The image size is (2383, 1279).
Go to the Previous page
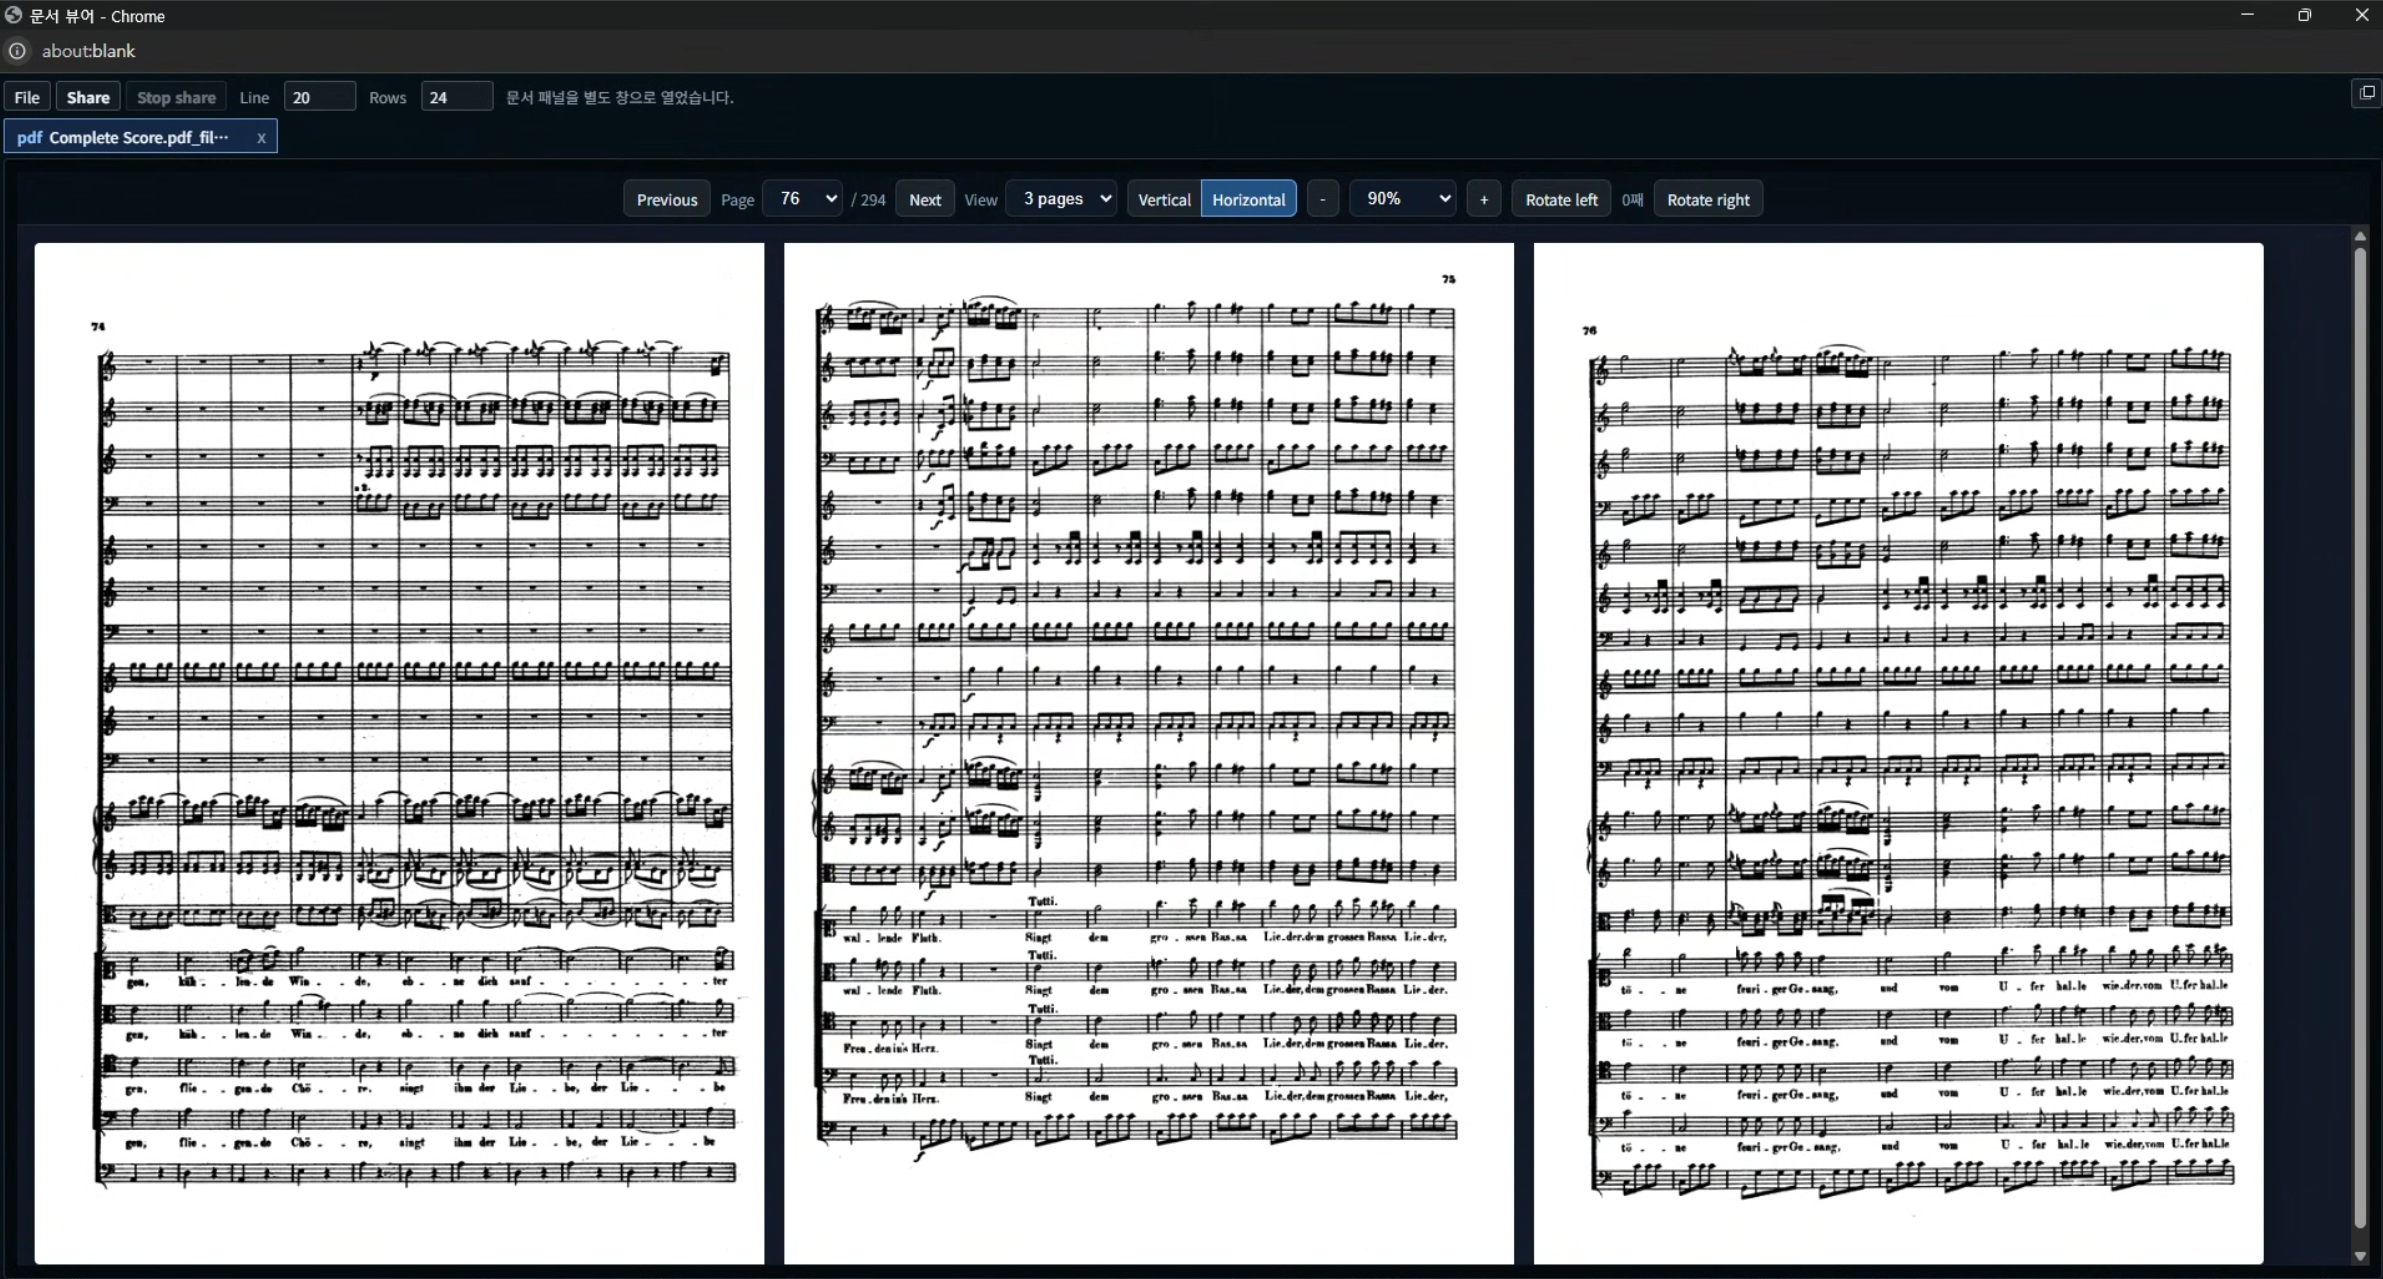point(667,199)
